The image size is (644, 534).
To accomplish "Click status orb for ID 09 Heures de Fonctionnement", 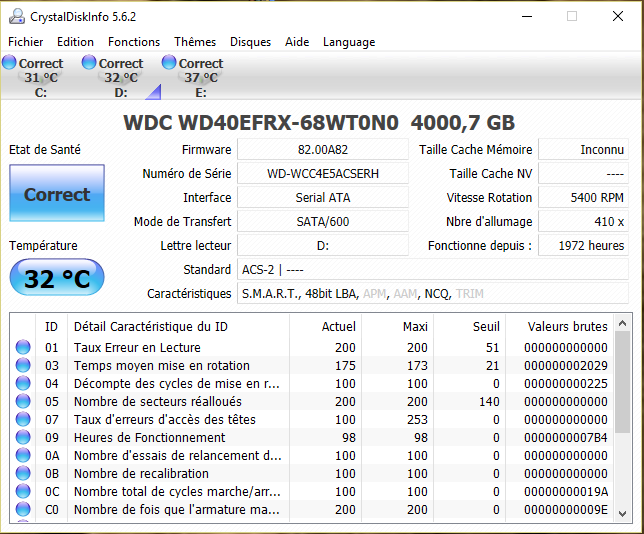I will tap(23, 437).
